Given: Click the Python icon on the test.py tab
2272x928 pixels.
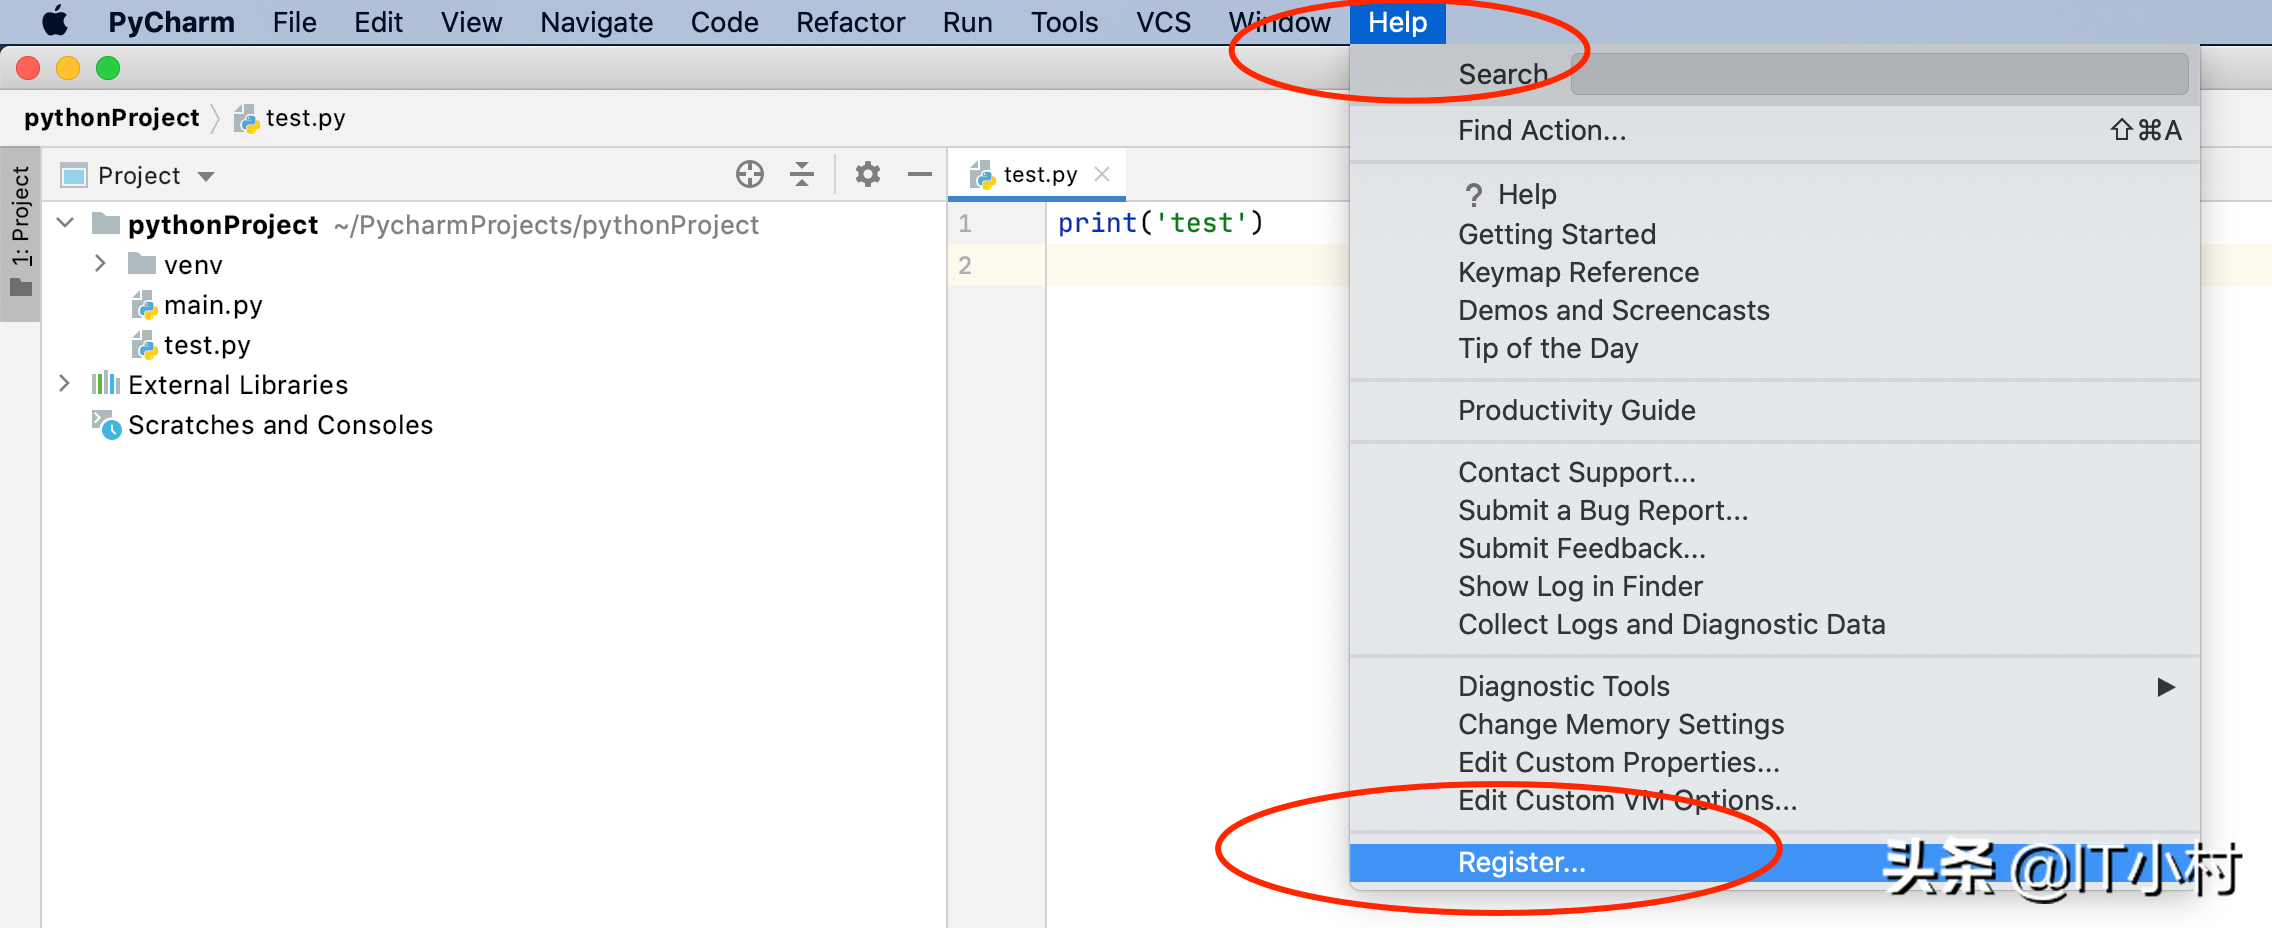Looking at the screenshot, I should pyautogui.click(x=982, y=173).
